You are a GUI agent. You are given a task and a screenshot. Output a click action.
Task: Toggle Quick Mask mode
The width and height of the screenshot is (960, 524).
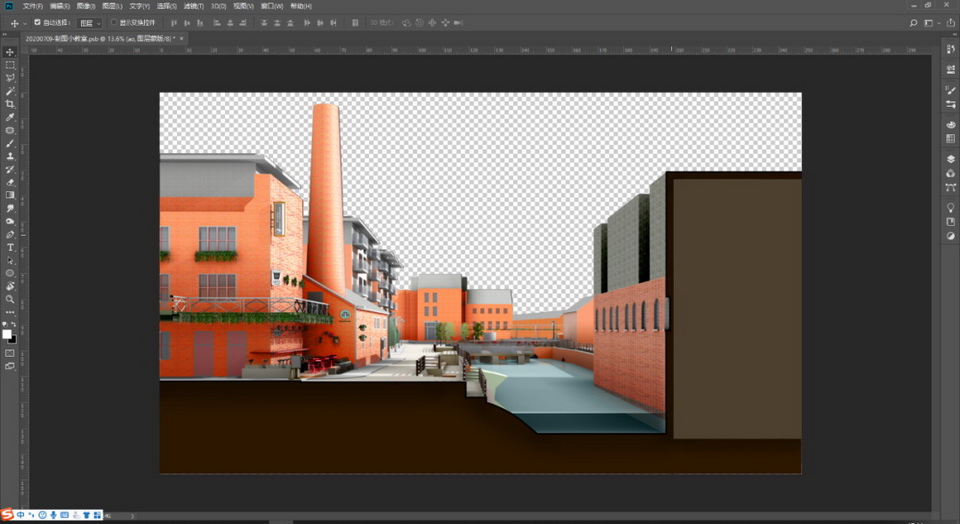click(11, 353)
